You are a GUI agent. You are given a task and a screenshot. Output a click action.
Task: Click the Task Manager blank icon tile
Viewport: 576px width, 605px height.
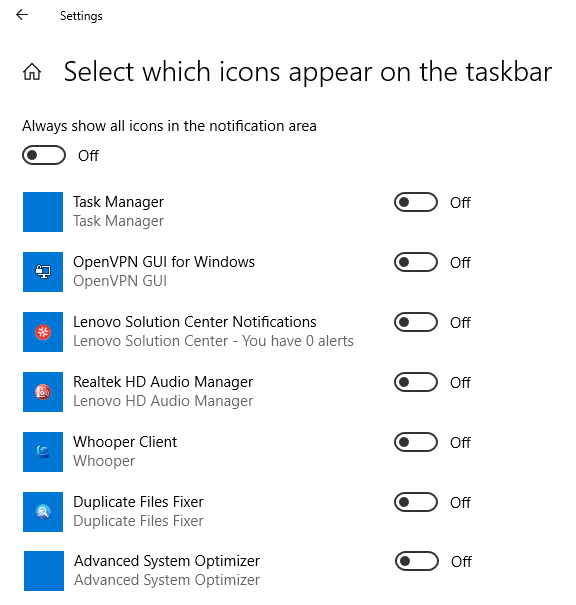[x=43, y=212]
